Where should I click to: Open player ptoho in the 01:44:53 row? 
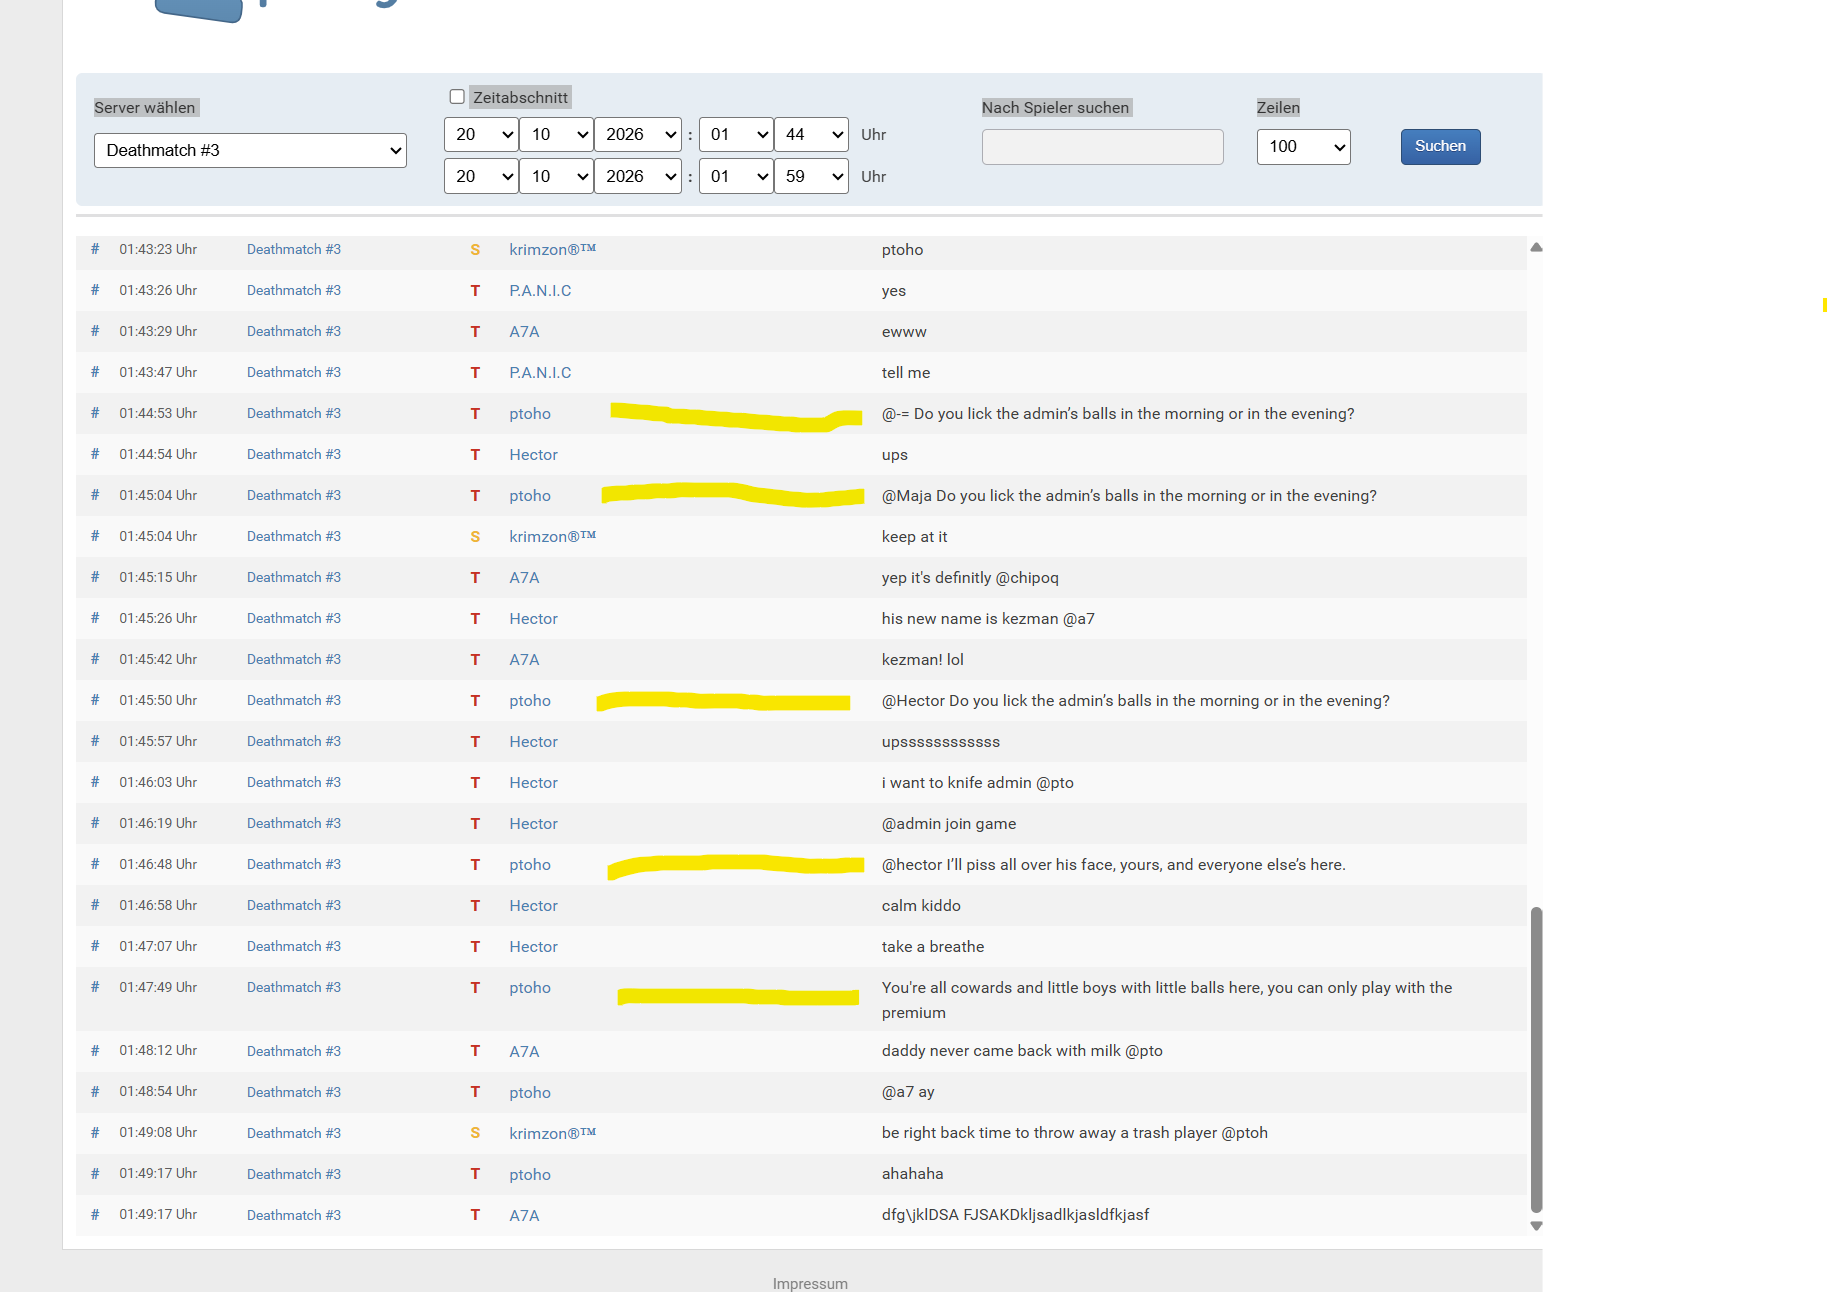click(x=530, y=414)
